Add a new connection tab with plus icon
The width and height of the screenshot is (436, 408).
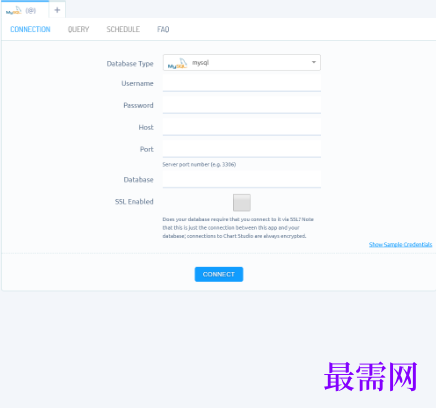[57, 10]
